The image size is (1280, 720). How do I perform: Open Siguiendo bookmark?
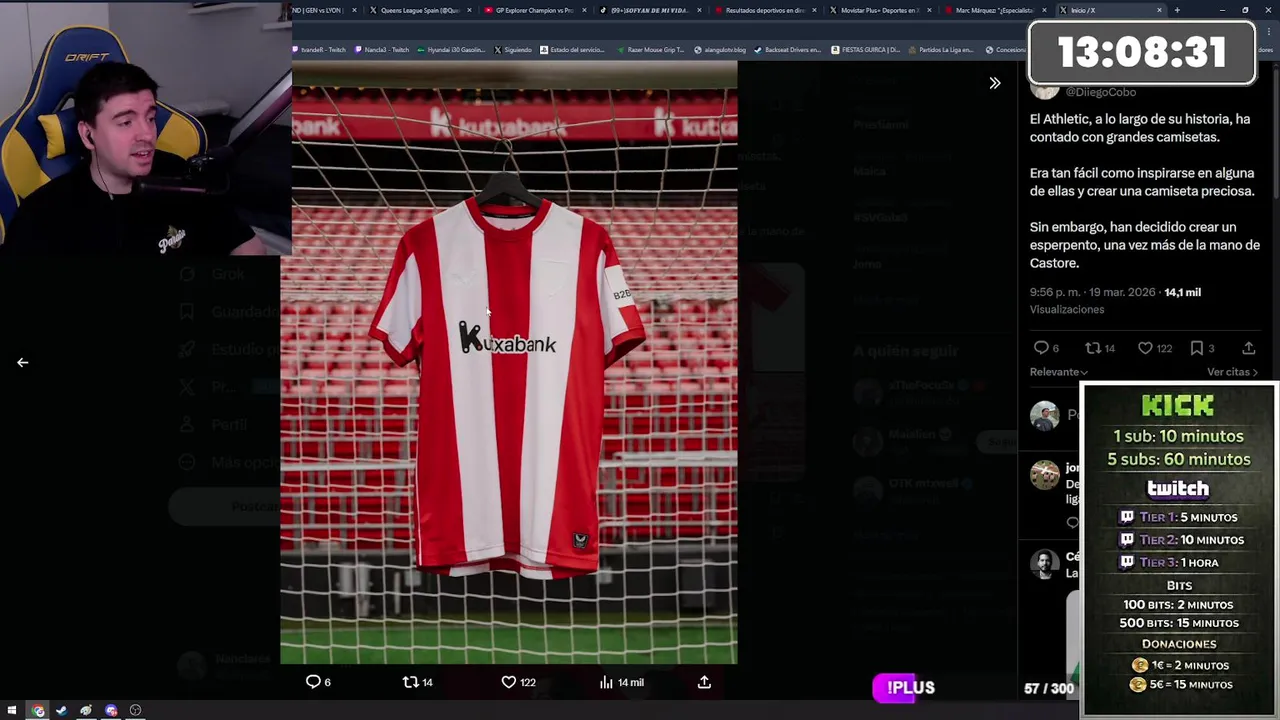512,50
